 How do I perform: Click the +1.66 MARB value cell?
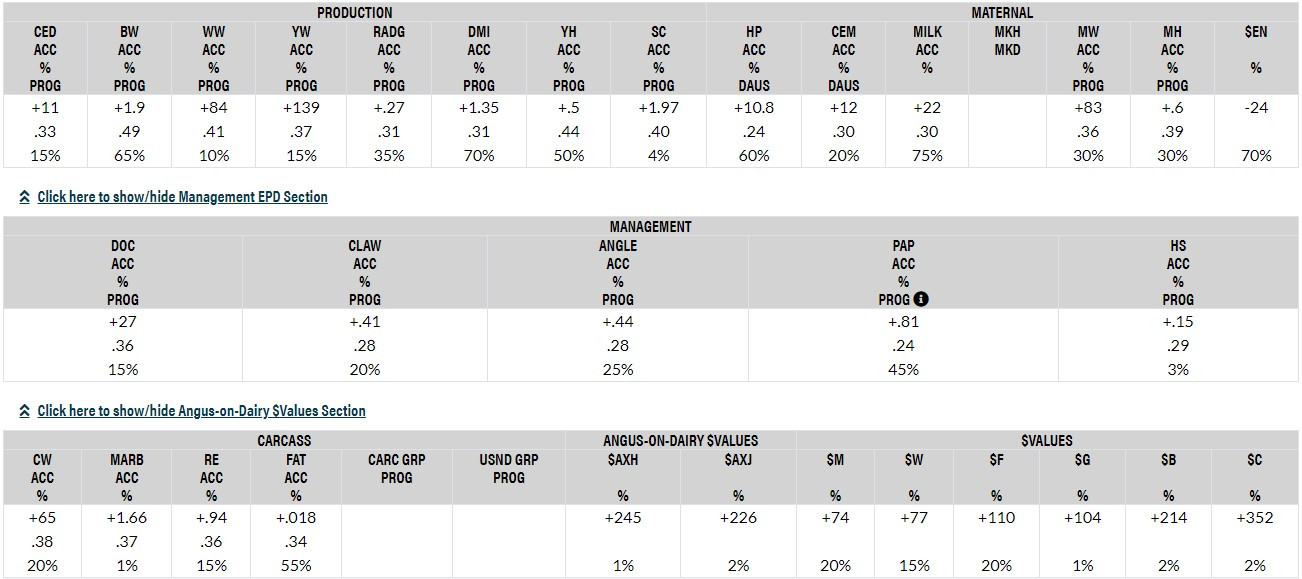coord(127,517)
